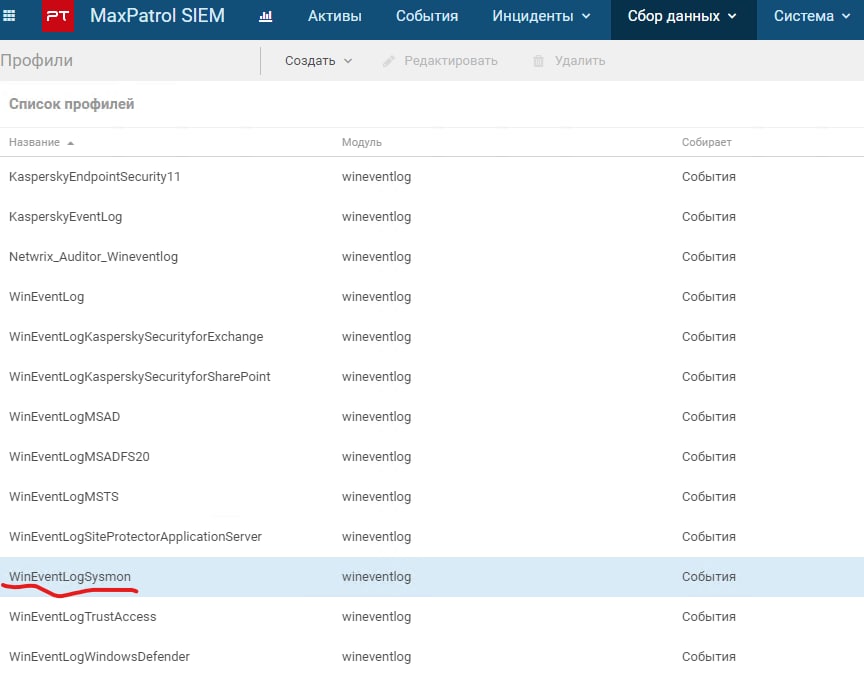Select the WinEventLog profile row
The height and width of the screenshot is (693, 864).
pyautogui.click(x=432, y=297)
